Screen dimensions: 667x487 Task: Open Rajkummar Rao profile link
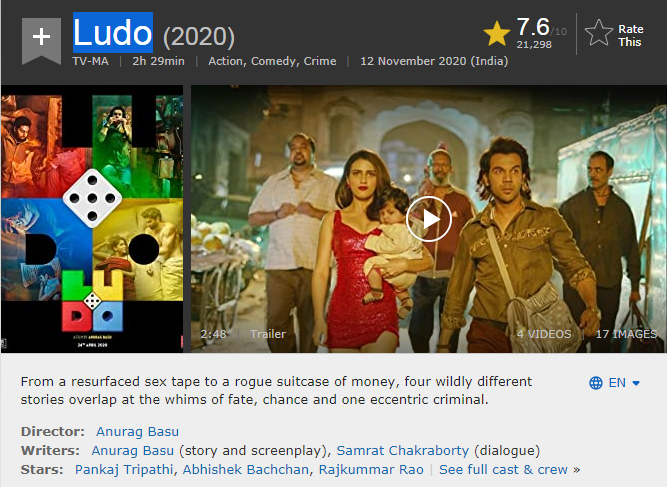(x=371, y=470)
